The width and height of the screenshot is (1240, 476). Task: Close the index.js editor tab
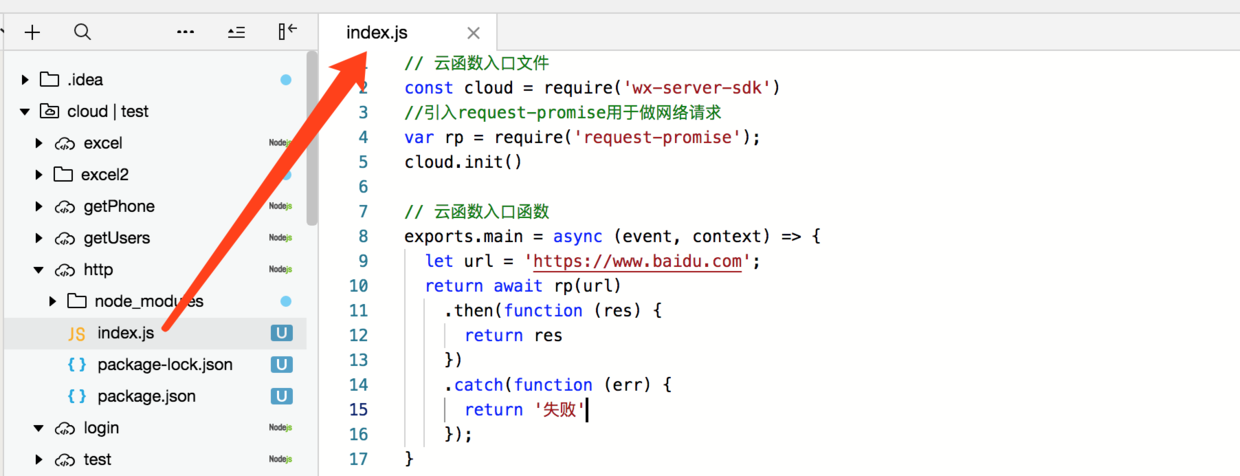474,33
